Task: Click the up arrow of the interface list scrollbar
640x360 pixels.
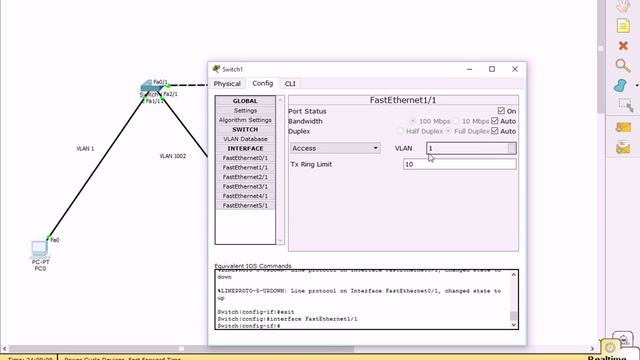Action: [280, 100]
